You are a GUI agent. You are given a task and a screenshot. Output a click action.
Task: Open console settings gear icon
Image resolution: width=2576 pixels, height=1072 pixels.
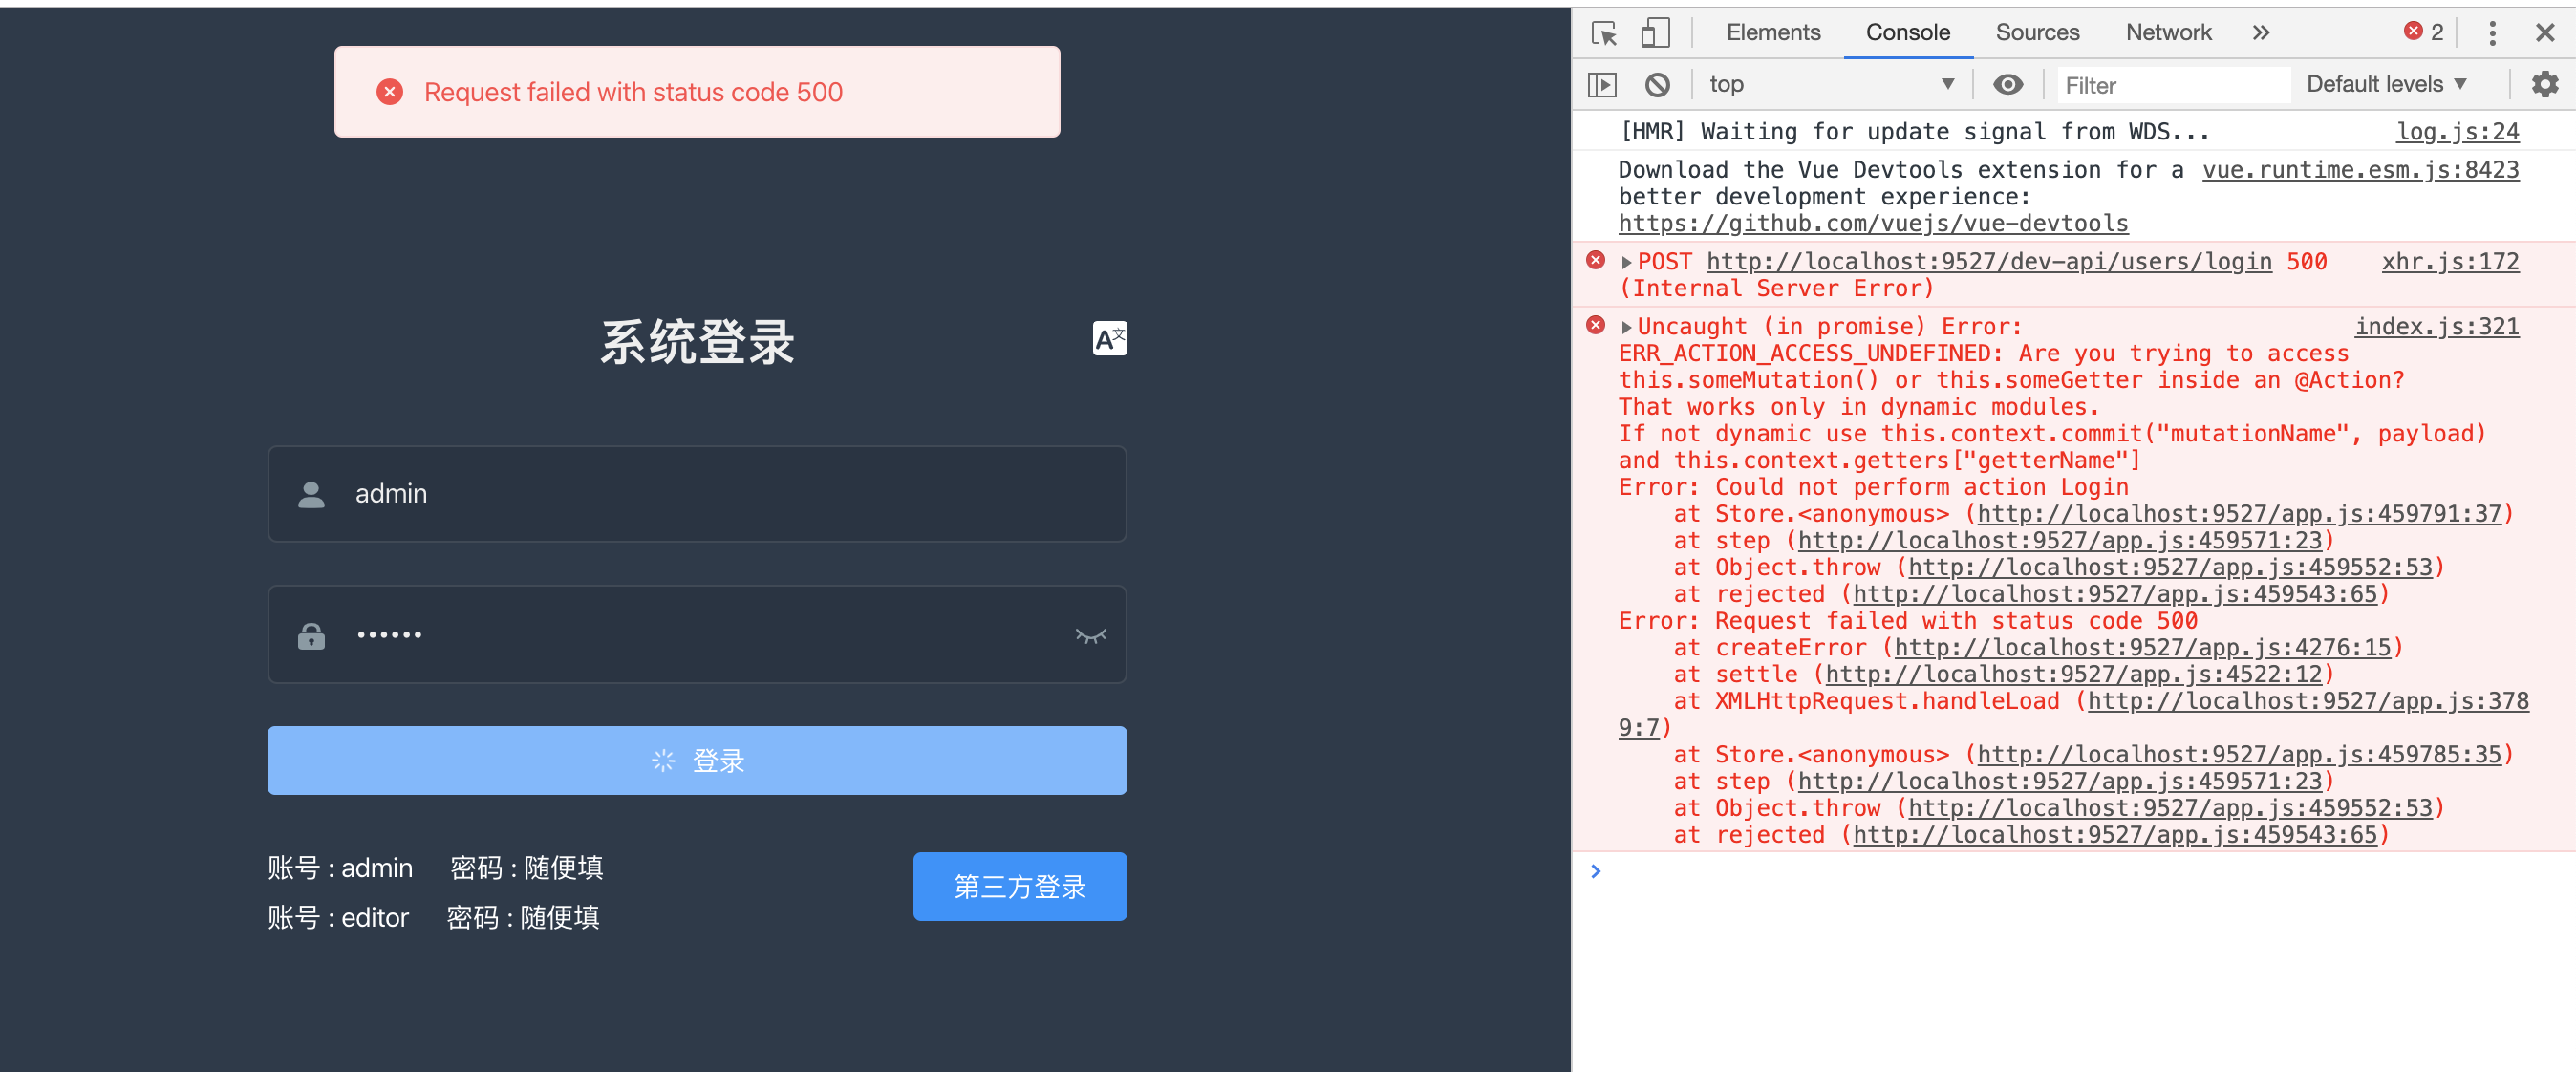tap(2544, 85)
